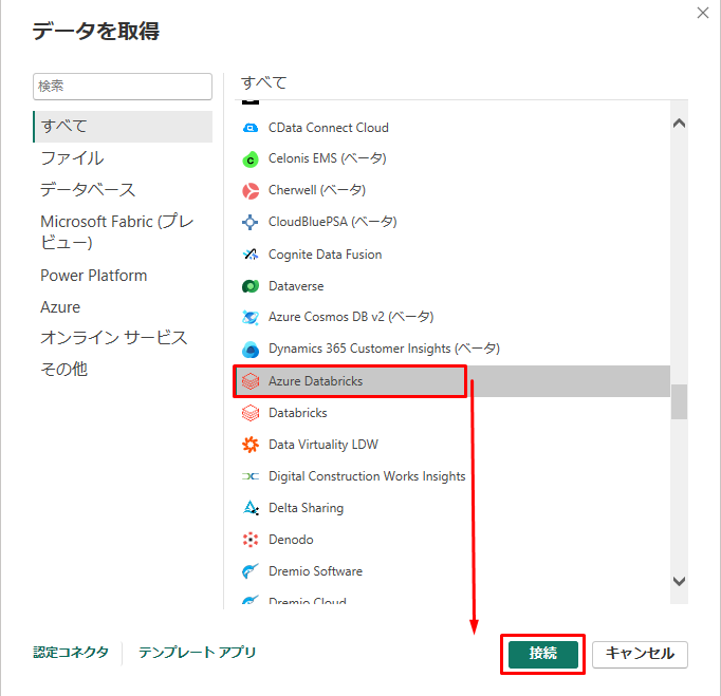721x696 pixels.
Task: Select Digital Construction Works Insights entry
Action: [367, 476]
